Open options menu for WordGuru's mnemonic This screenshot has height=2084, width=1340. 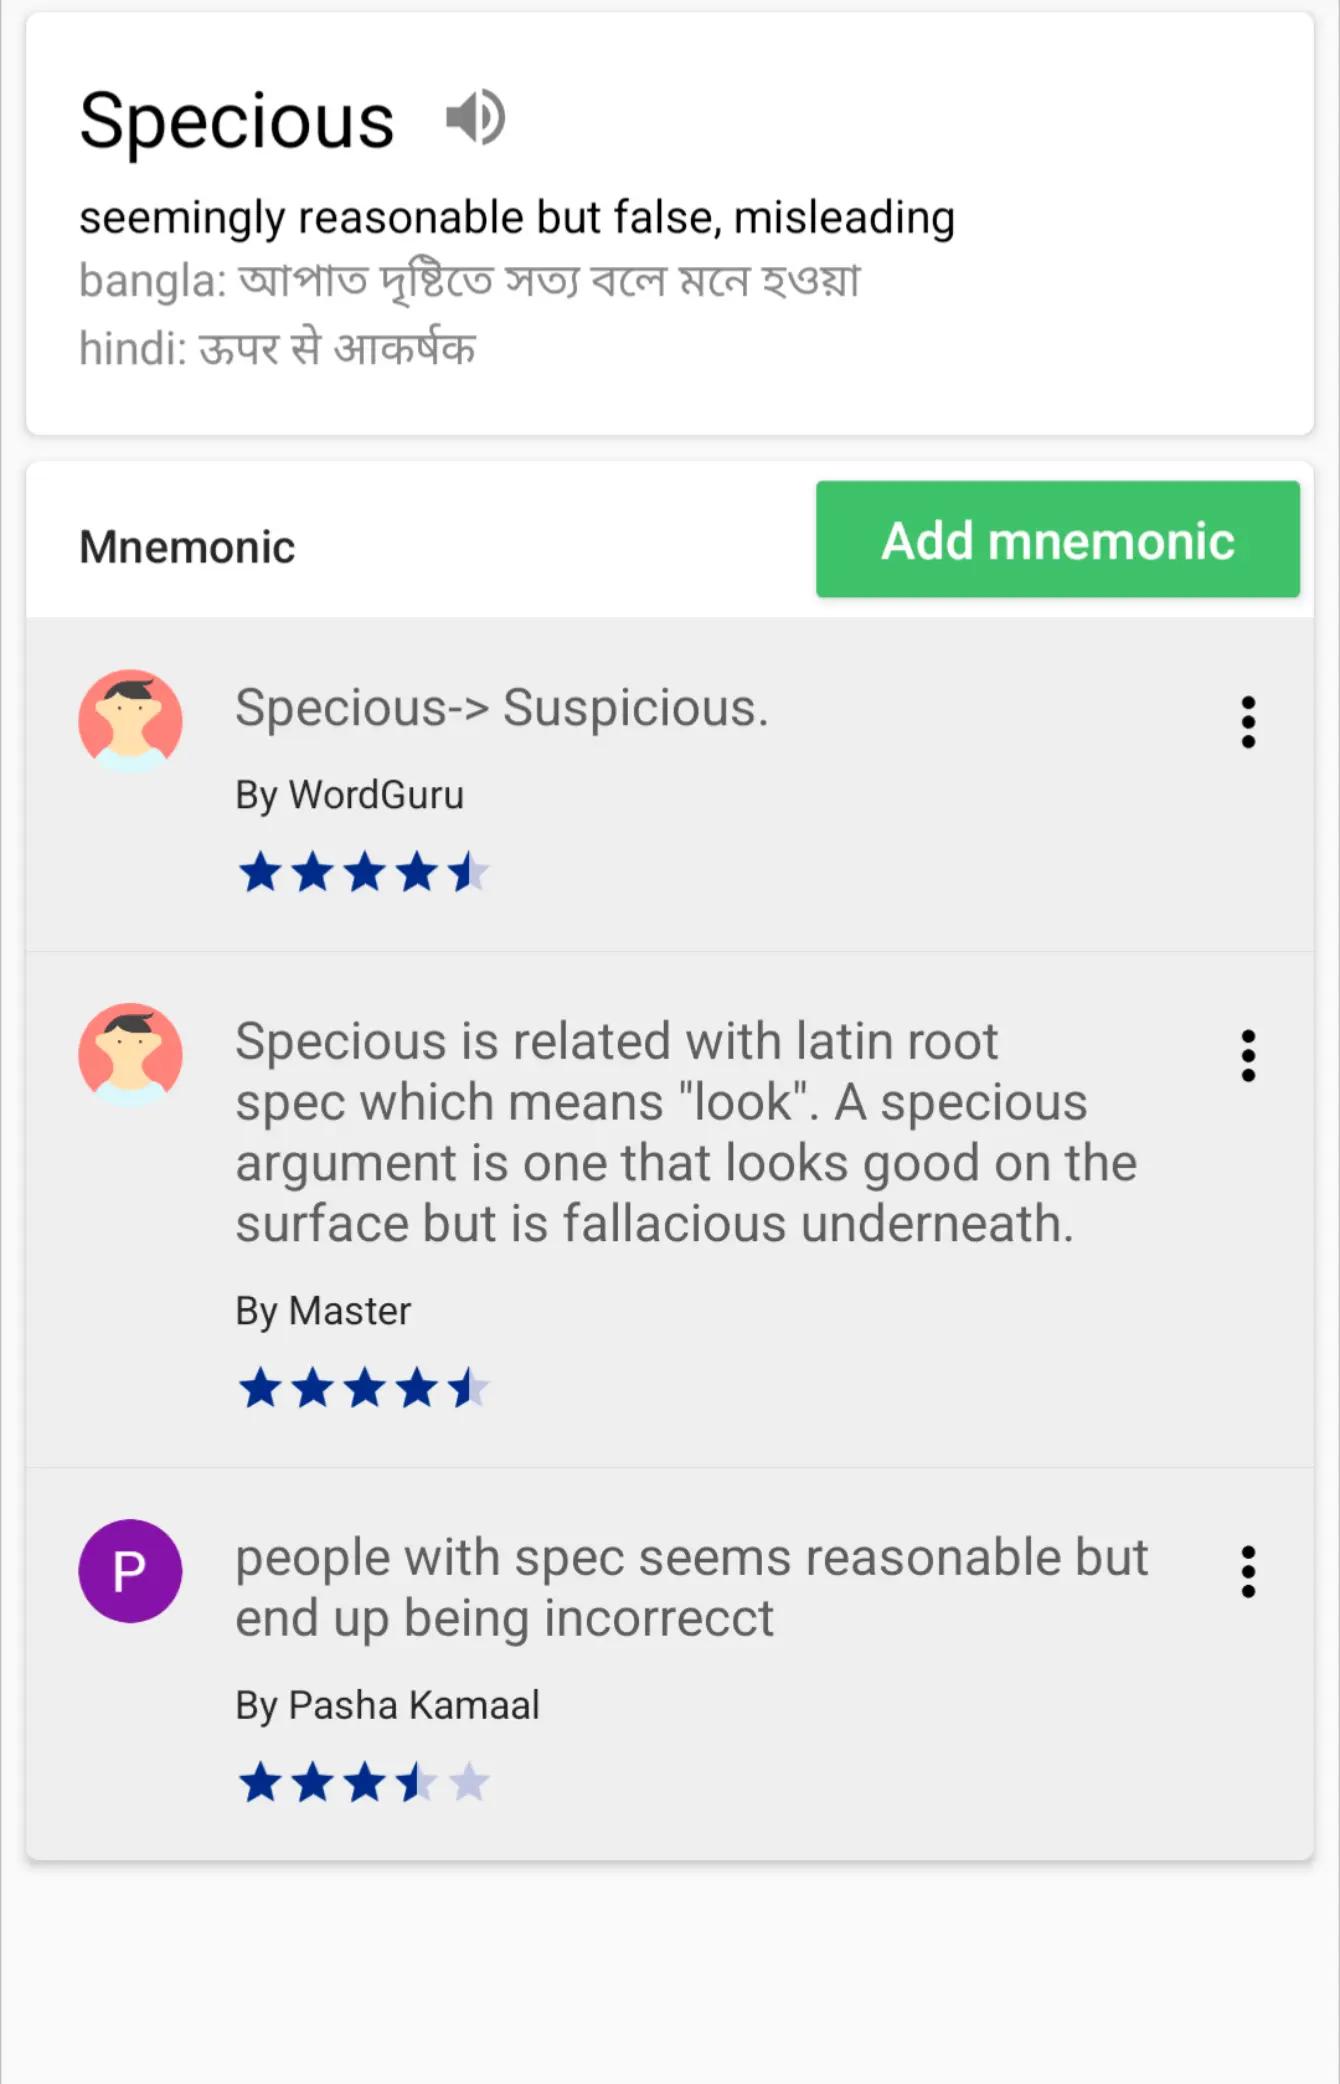coord(1247,722)
